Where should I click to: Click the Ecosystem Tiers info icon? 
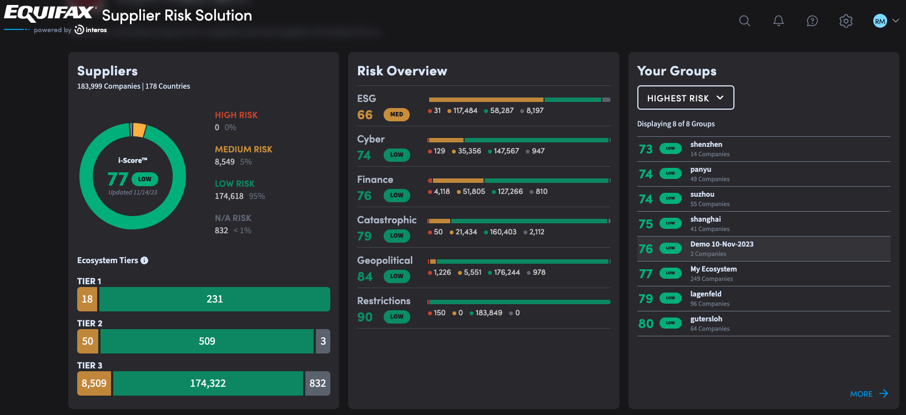(x=145, y=261)
